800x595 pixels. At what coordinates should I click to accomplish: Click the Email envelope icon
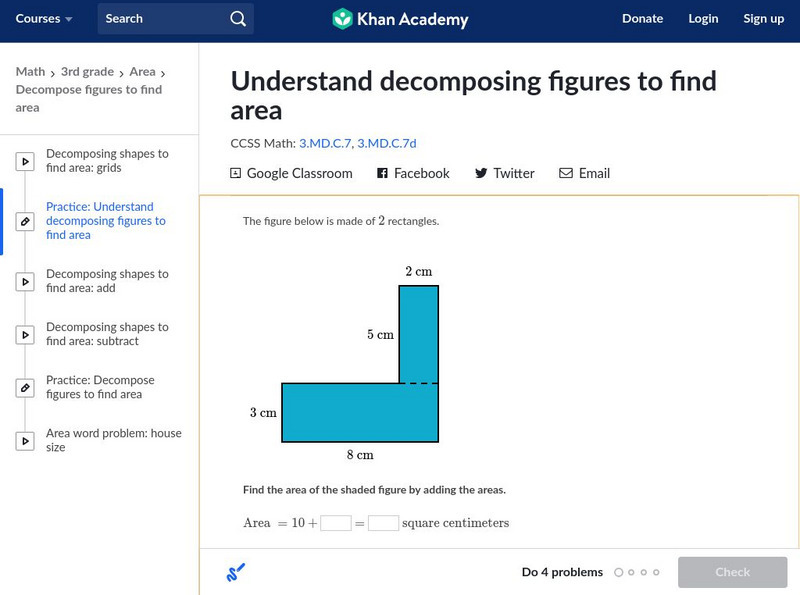[566, 173]
